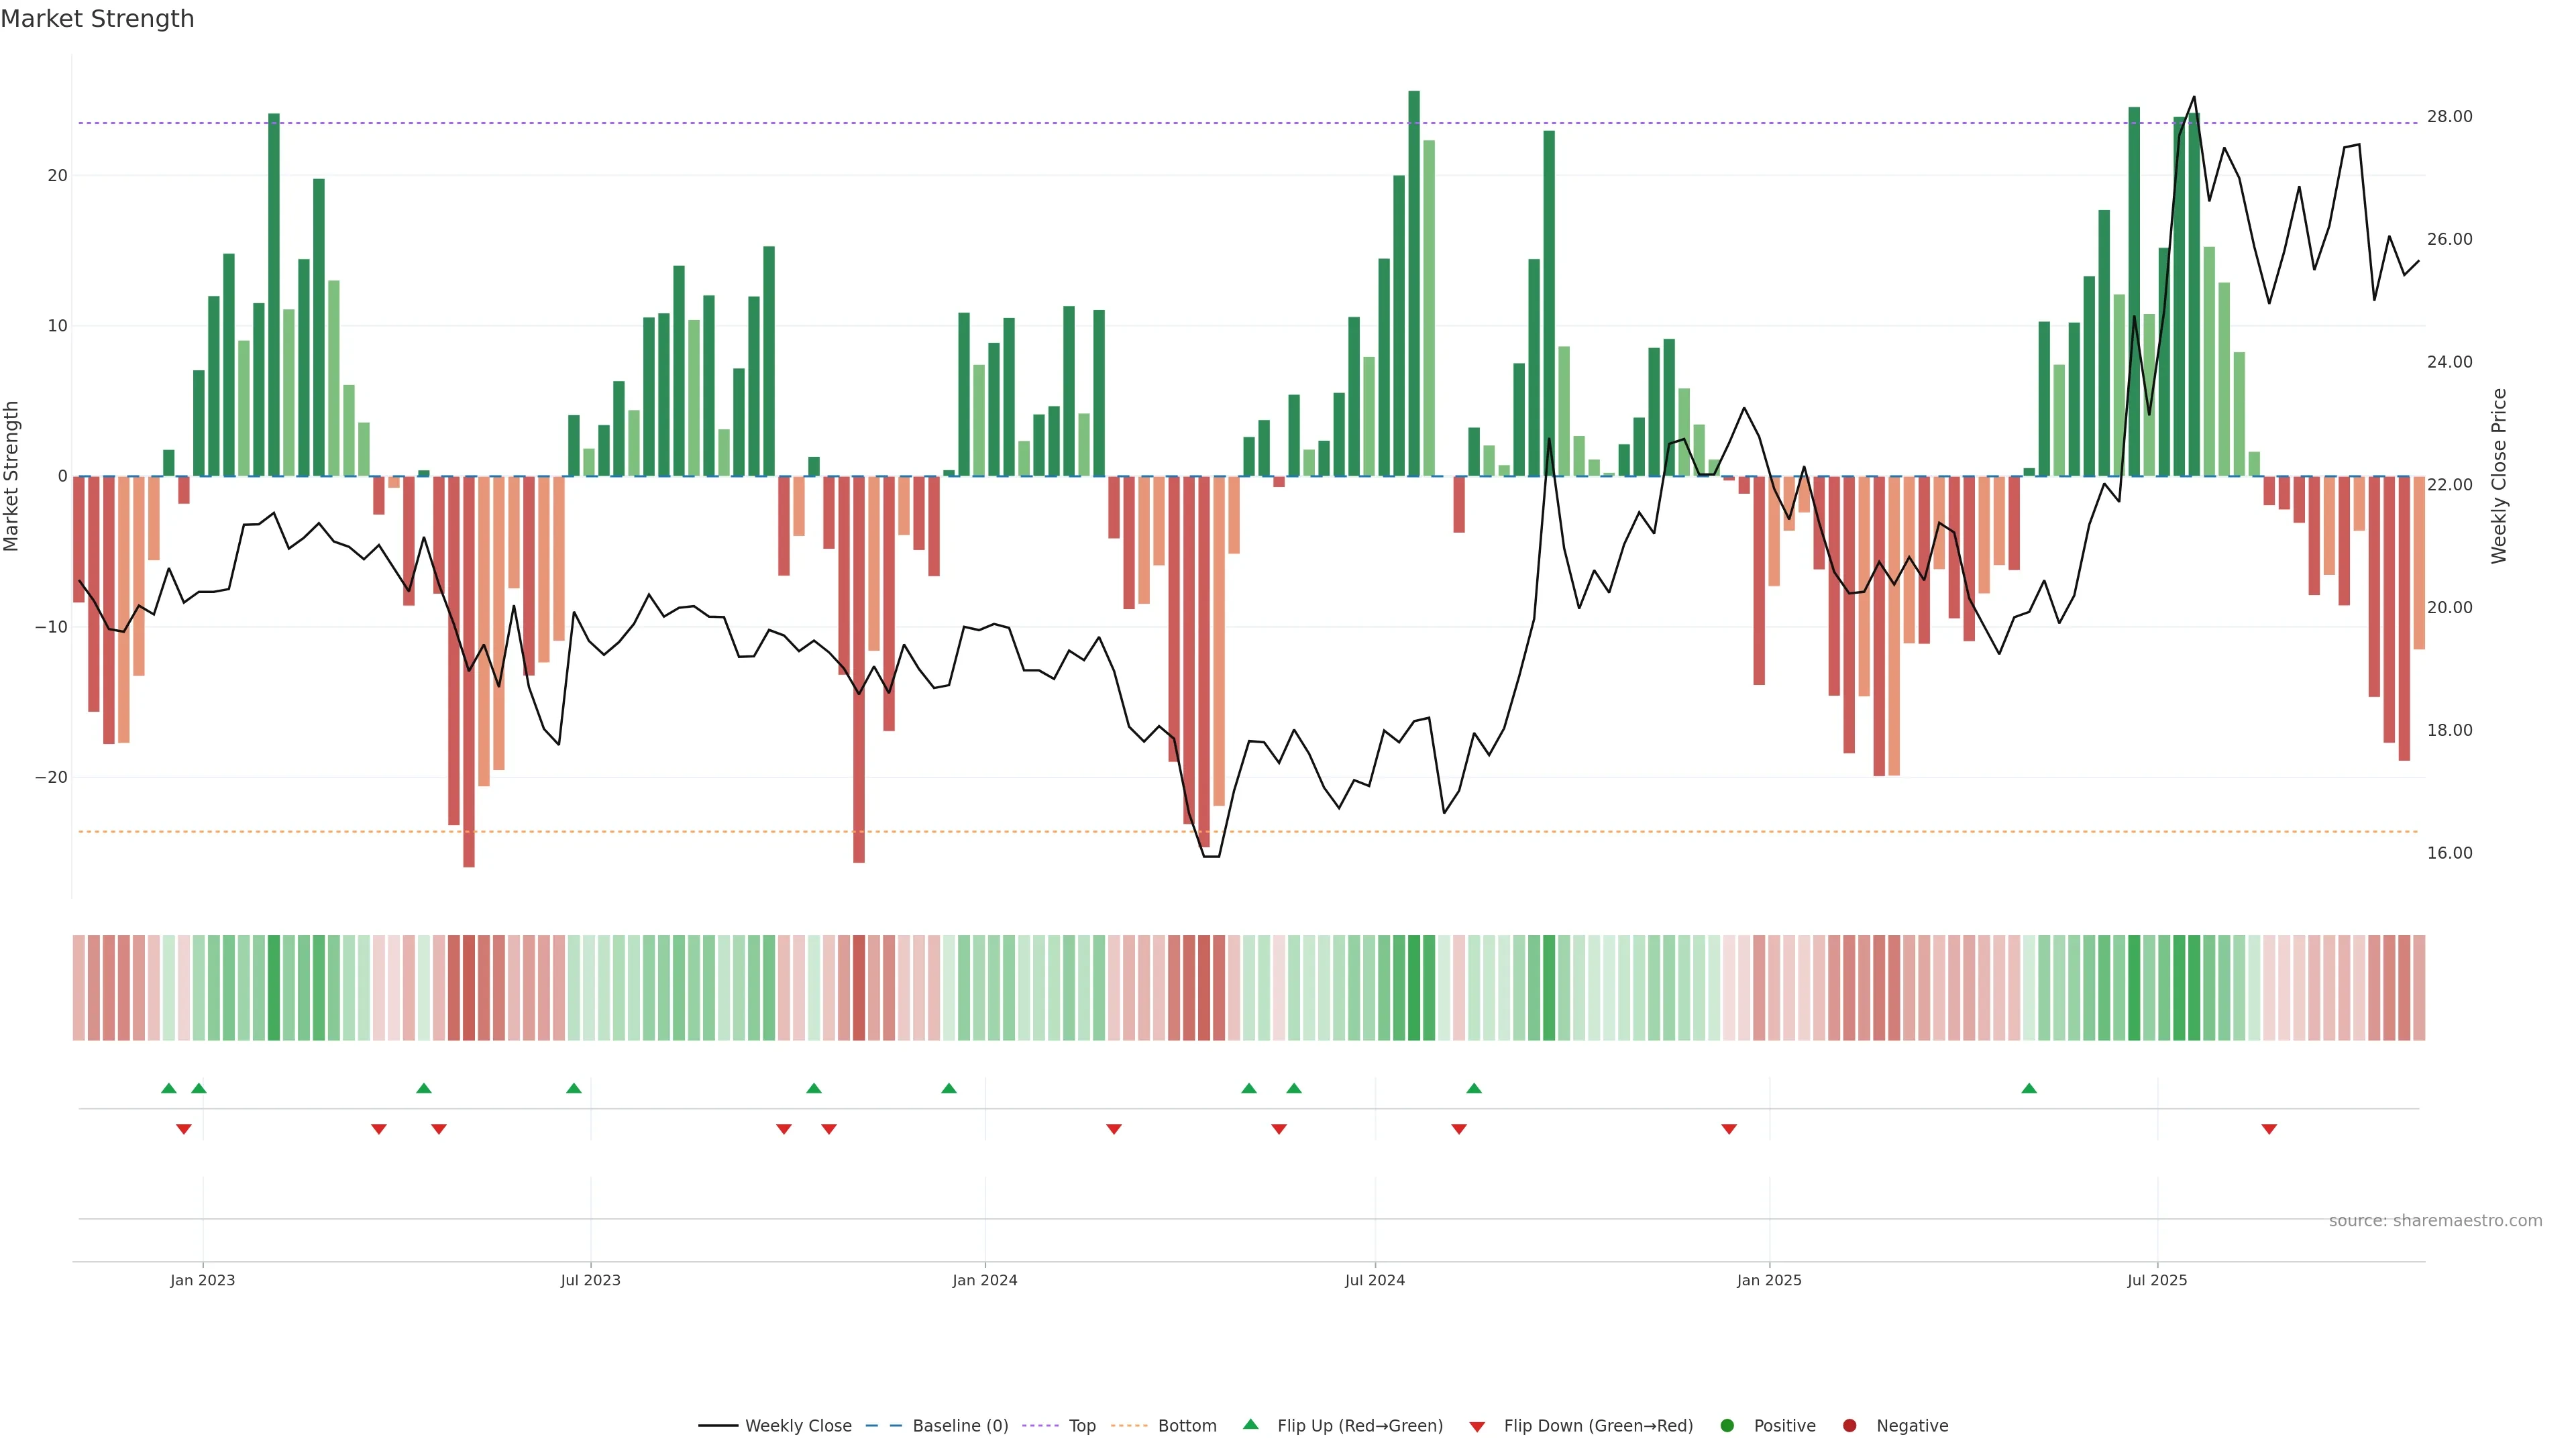Click the Market Strength chart title
Viewport: 2576px width, 1449px height.
tap(97, 19)
